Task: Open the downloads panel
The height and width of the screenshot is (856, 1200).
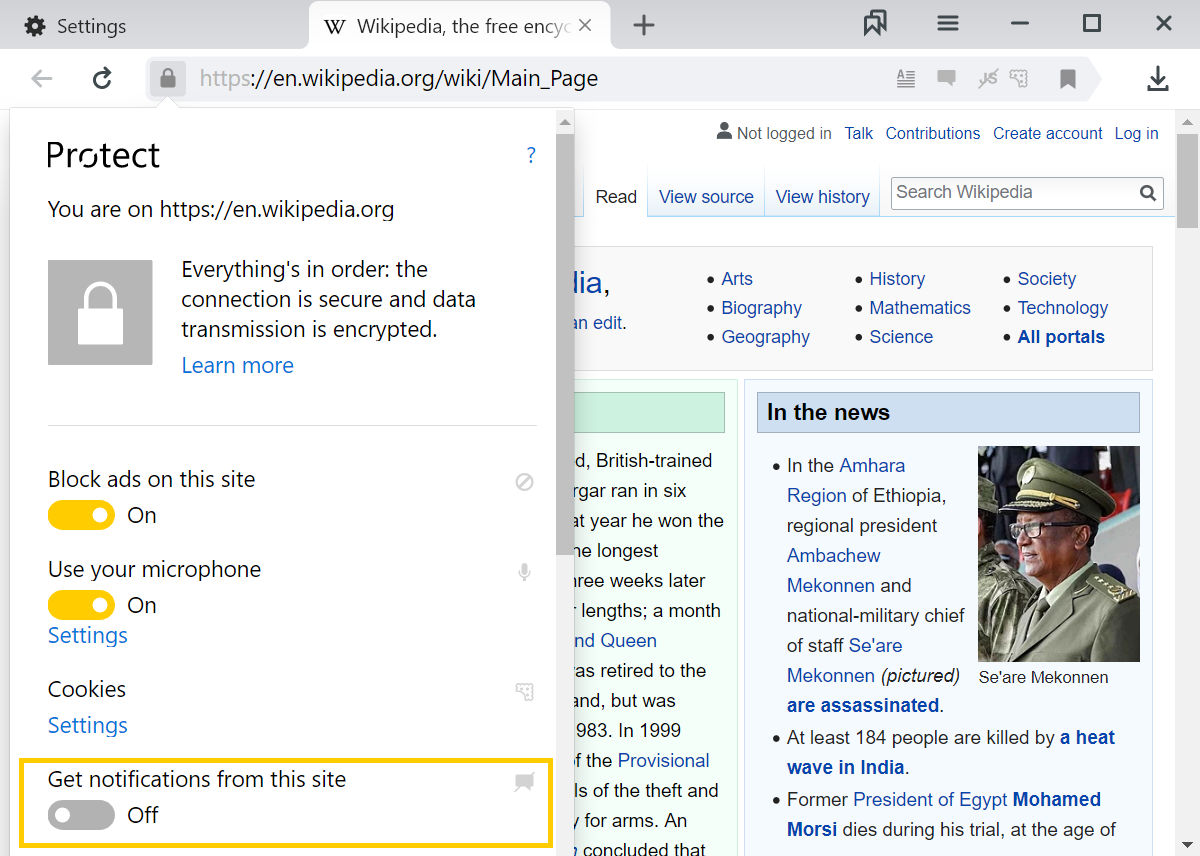Action: pos(1158,79)
